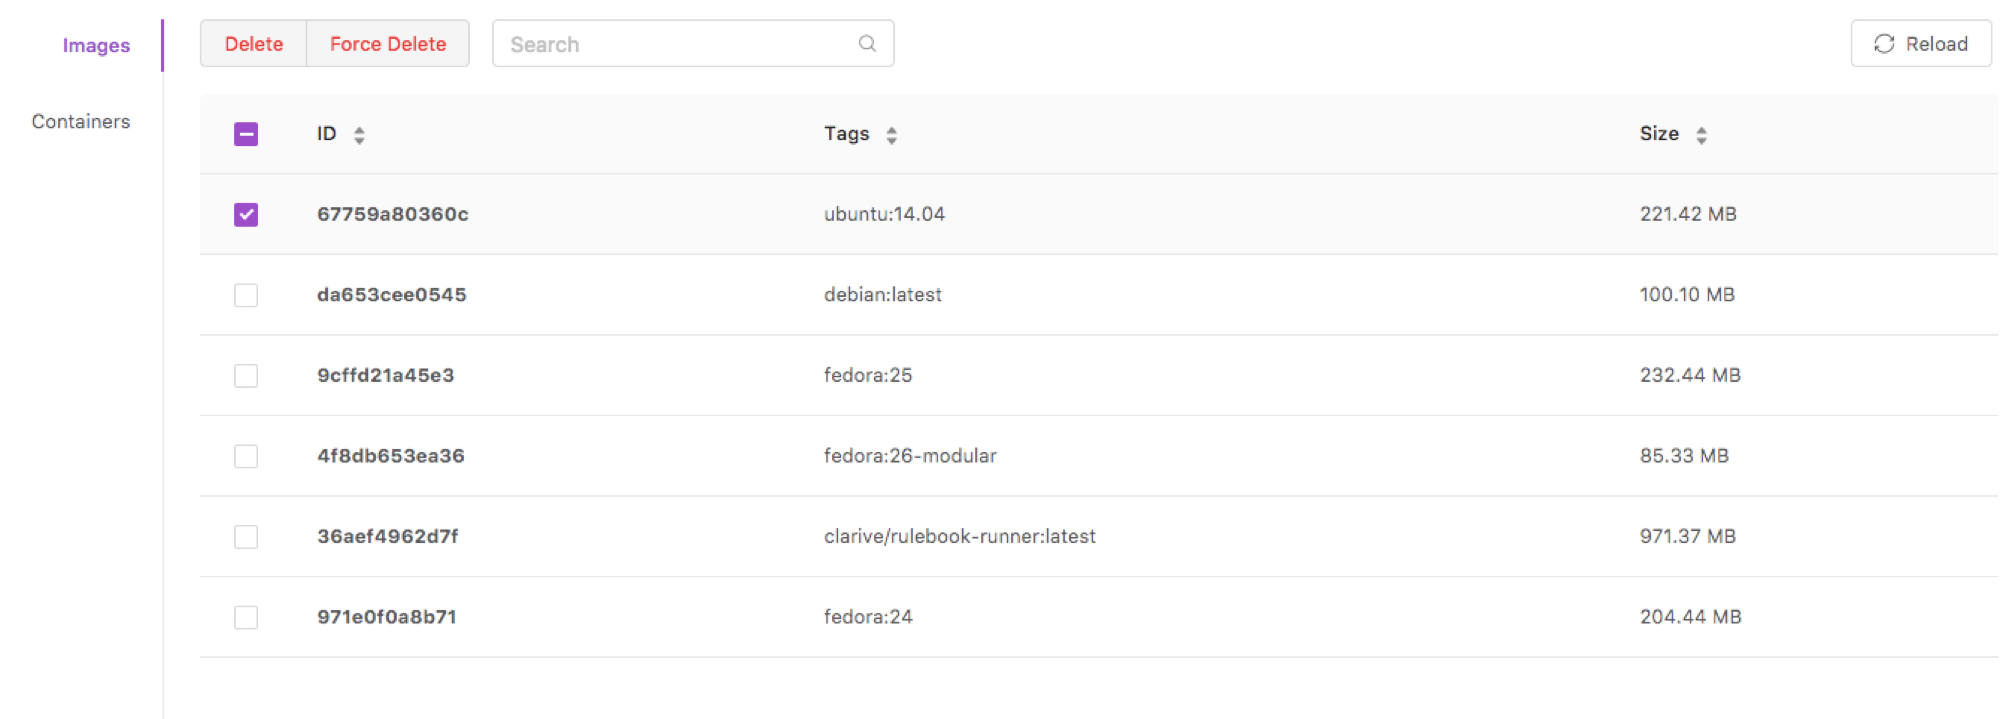Screen dimensions: 2000x719
Task: Click image ID da653cee0545
Action: [x=392, y=295]
